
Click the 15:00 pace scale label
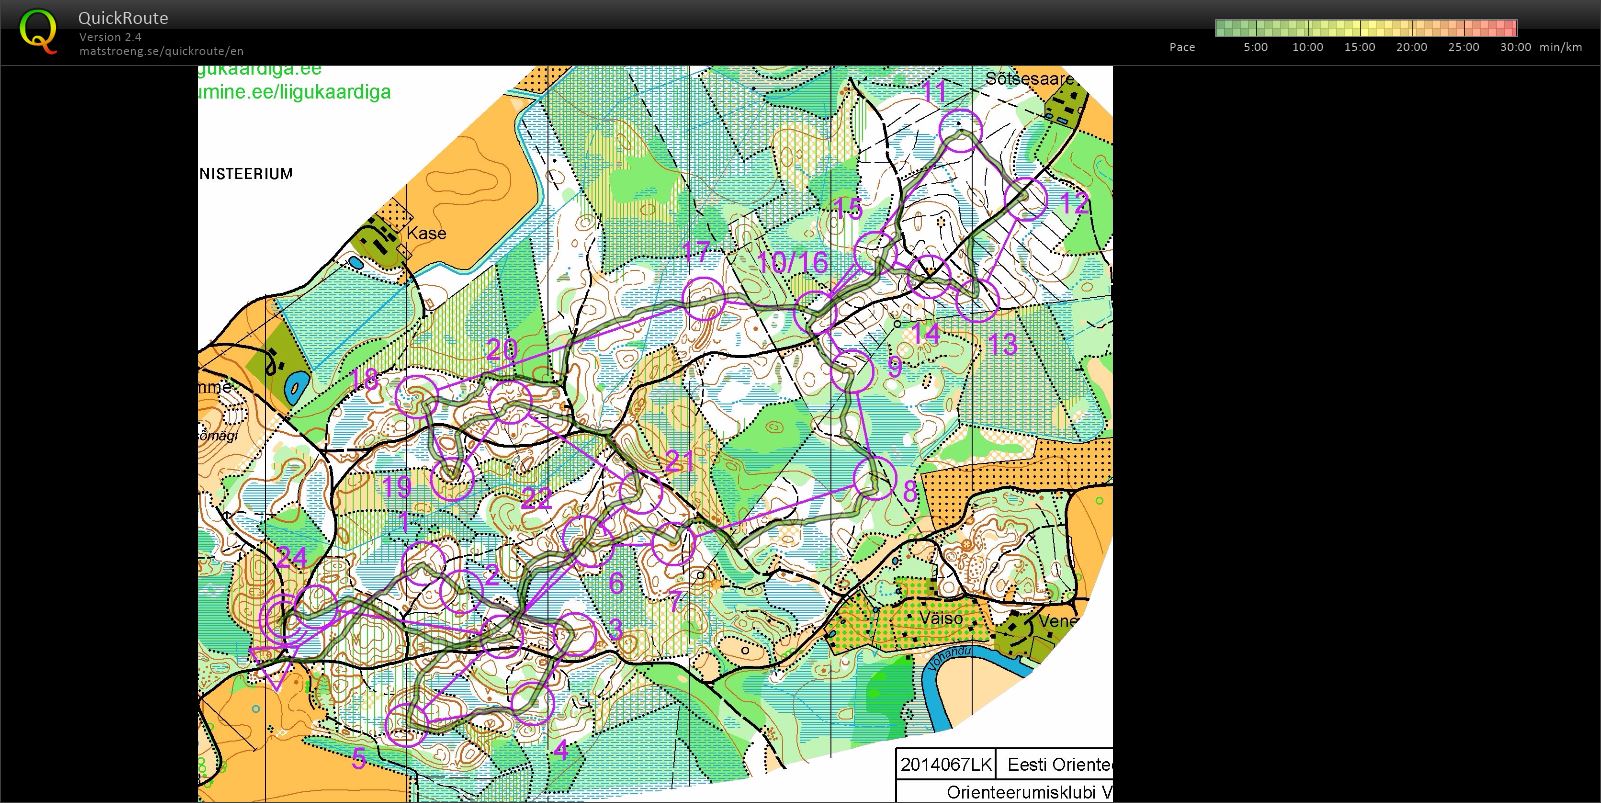1359,47
